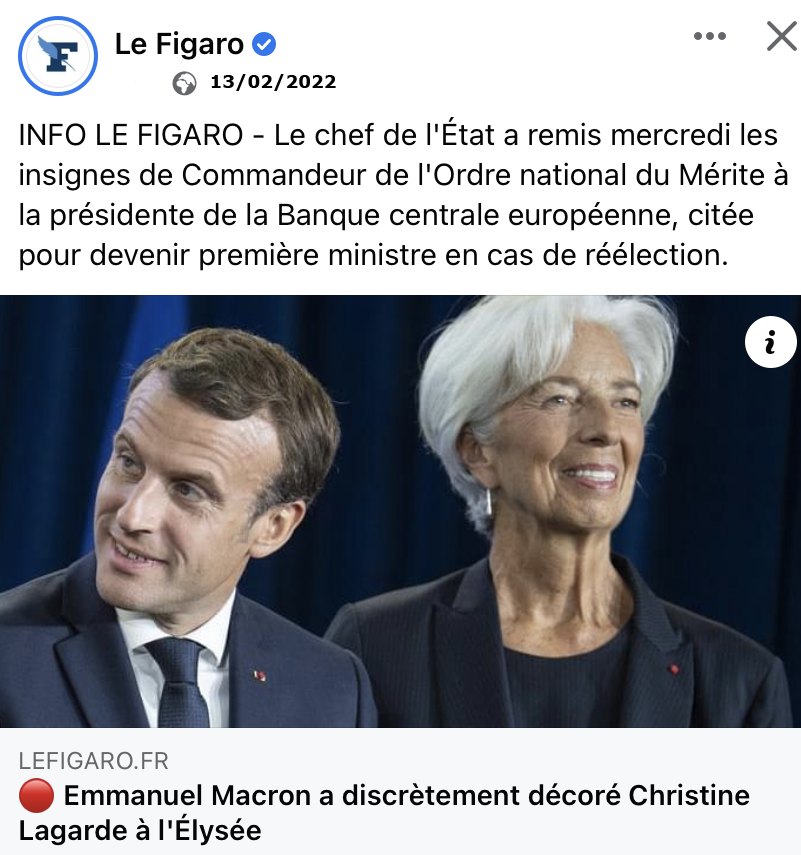Tap the circular info 'i' icon on image
Screen dimensions: 801x855
pos(770,342)
